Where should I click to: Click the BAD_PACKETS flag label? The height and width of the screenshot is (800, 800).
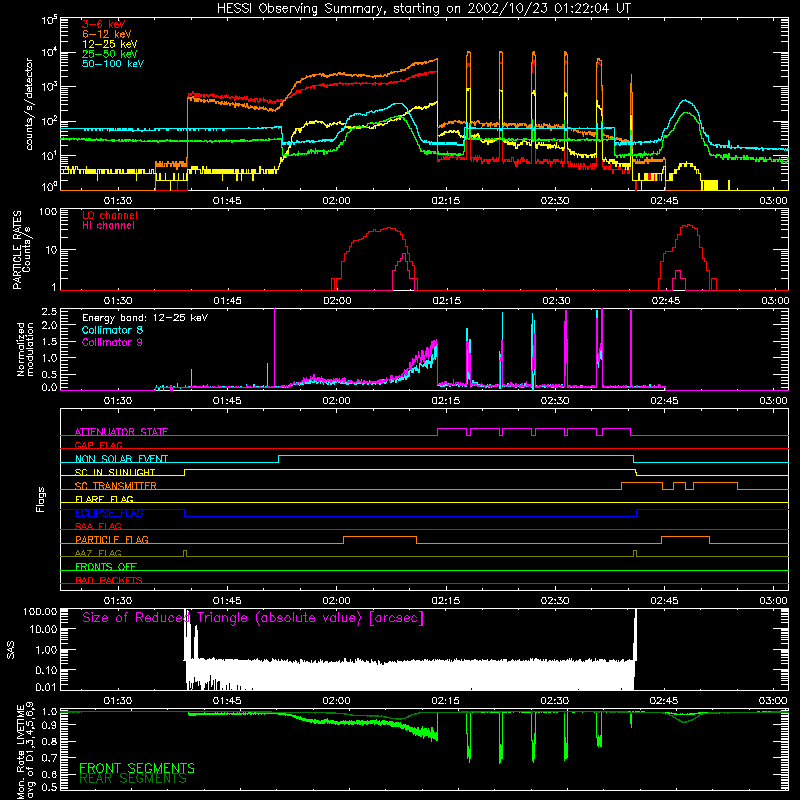(x=109, y=580)
